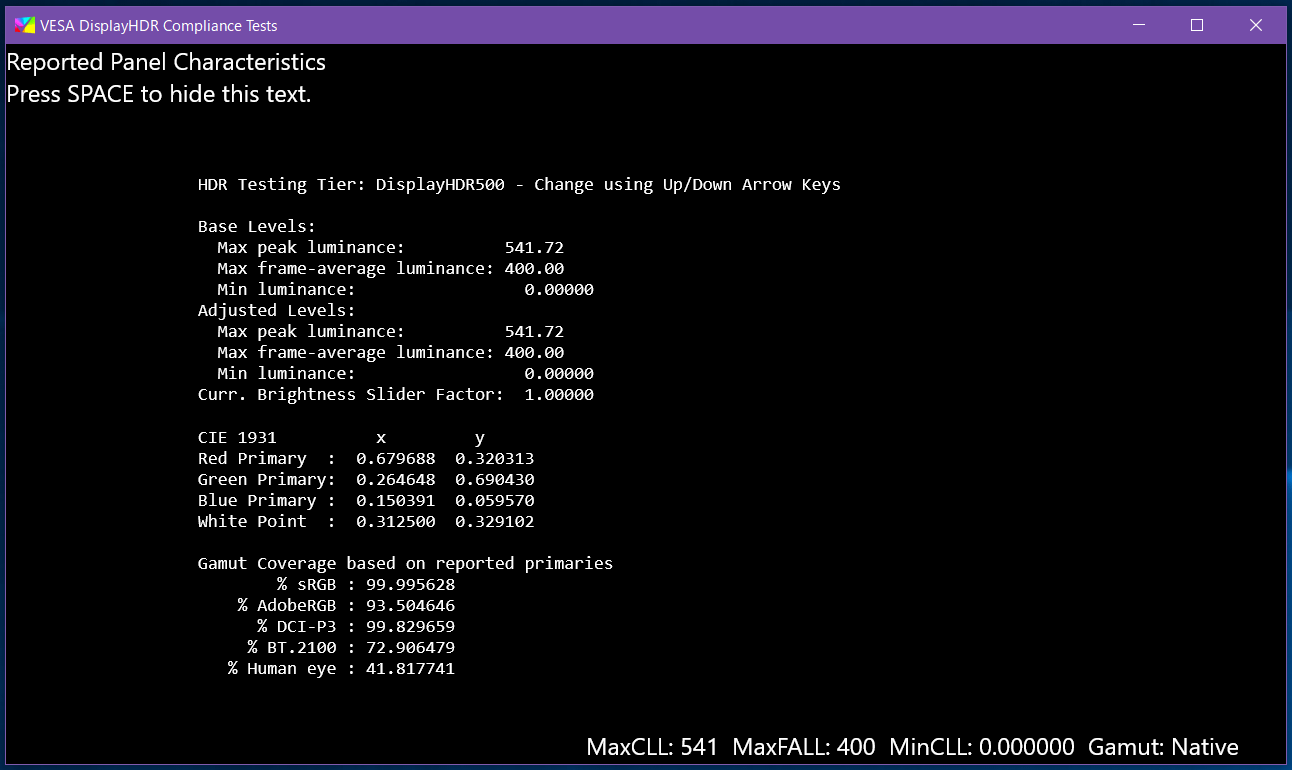Image resolution: width=1292 pixels, height=770 pixels.
Task: Click the Blue Primary y value 0.059570
Action: pos(494,500)
